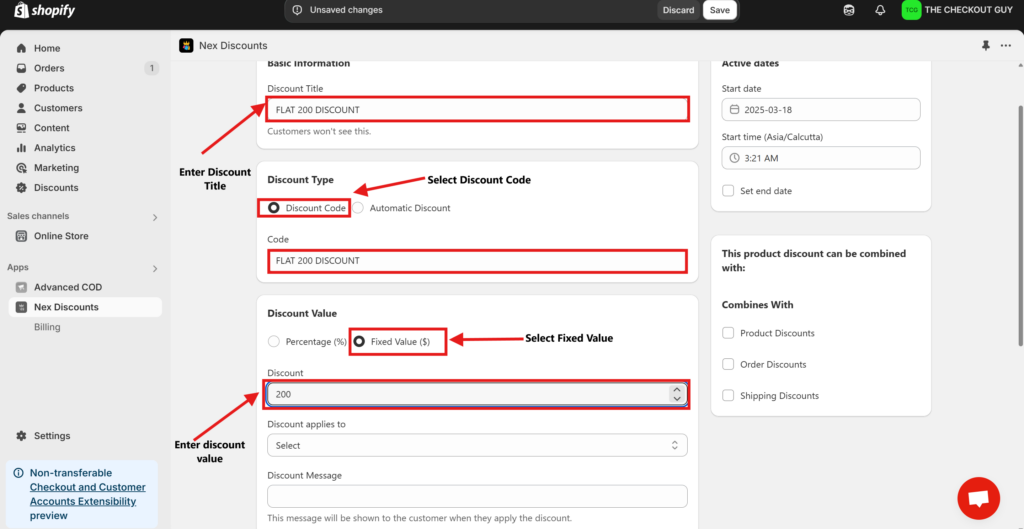The width and height of the screenshot is (1024, 529).
Task: Click the Settings gear icon
Action: pos(22,436)
